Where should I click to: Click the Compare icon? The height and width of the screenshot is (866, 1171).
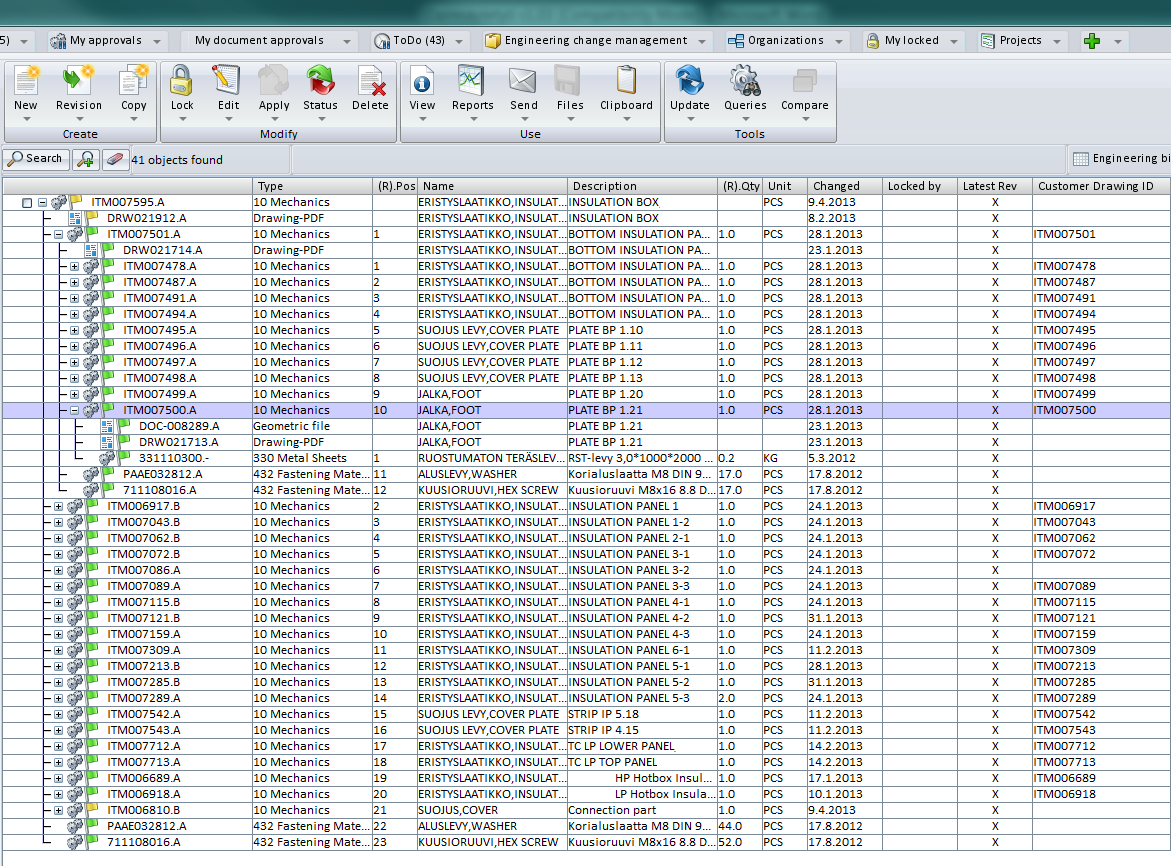point(804,81)
